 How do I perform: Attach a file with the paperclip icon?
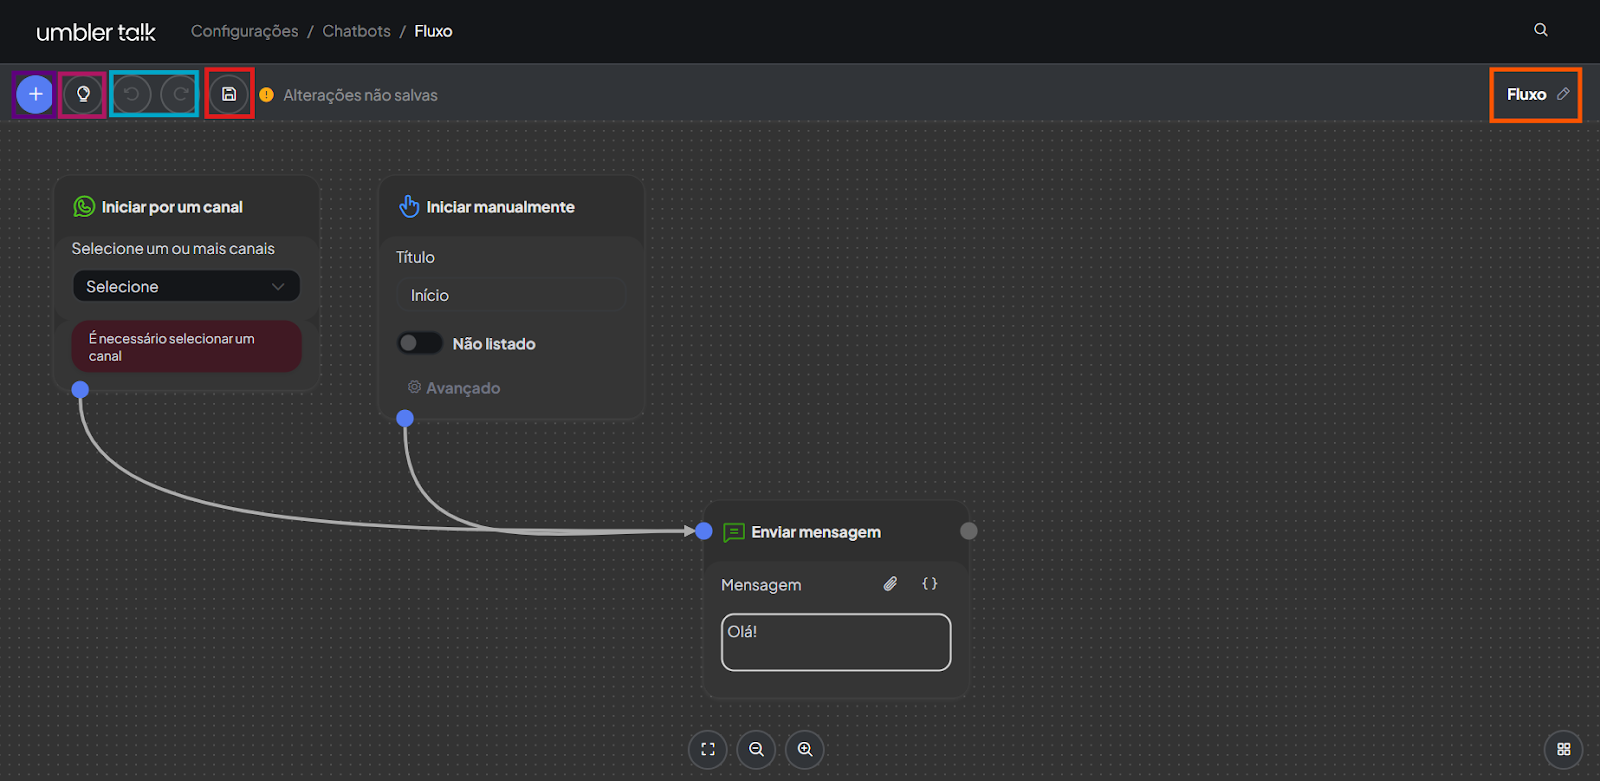tap(890, 584)
